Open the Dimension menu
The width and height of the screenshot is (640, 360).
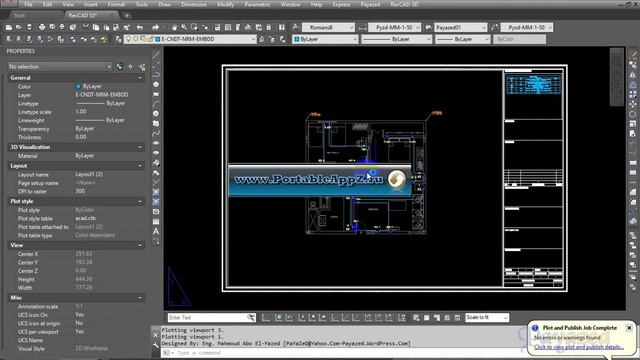pos(193,4)
